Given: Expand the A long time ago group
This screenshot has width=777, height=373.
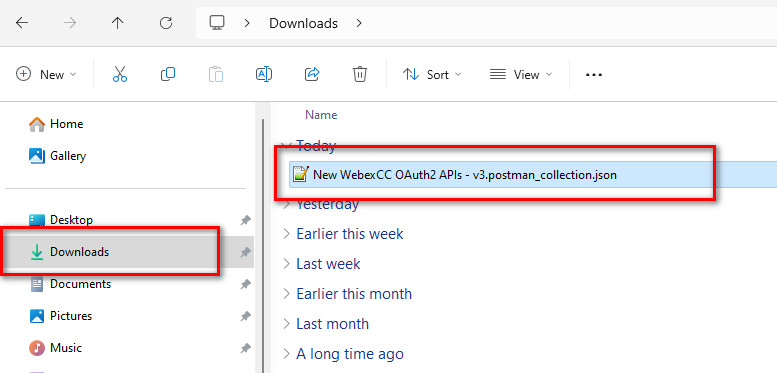Looking at the screenshot, I should tap(286, 354).
